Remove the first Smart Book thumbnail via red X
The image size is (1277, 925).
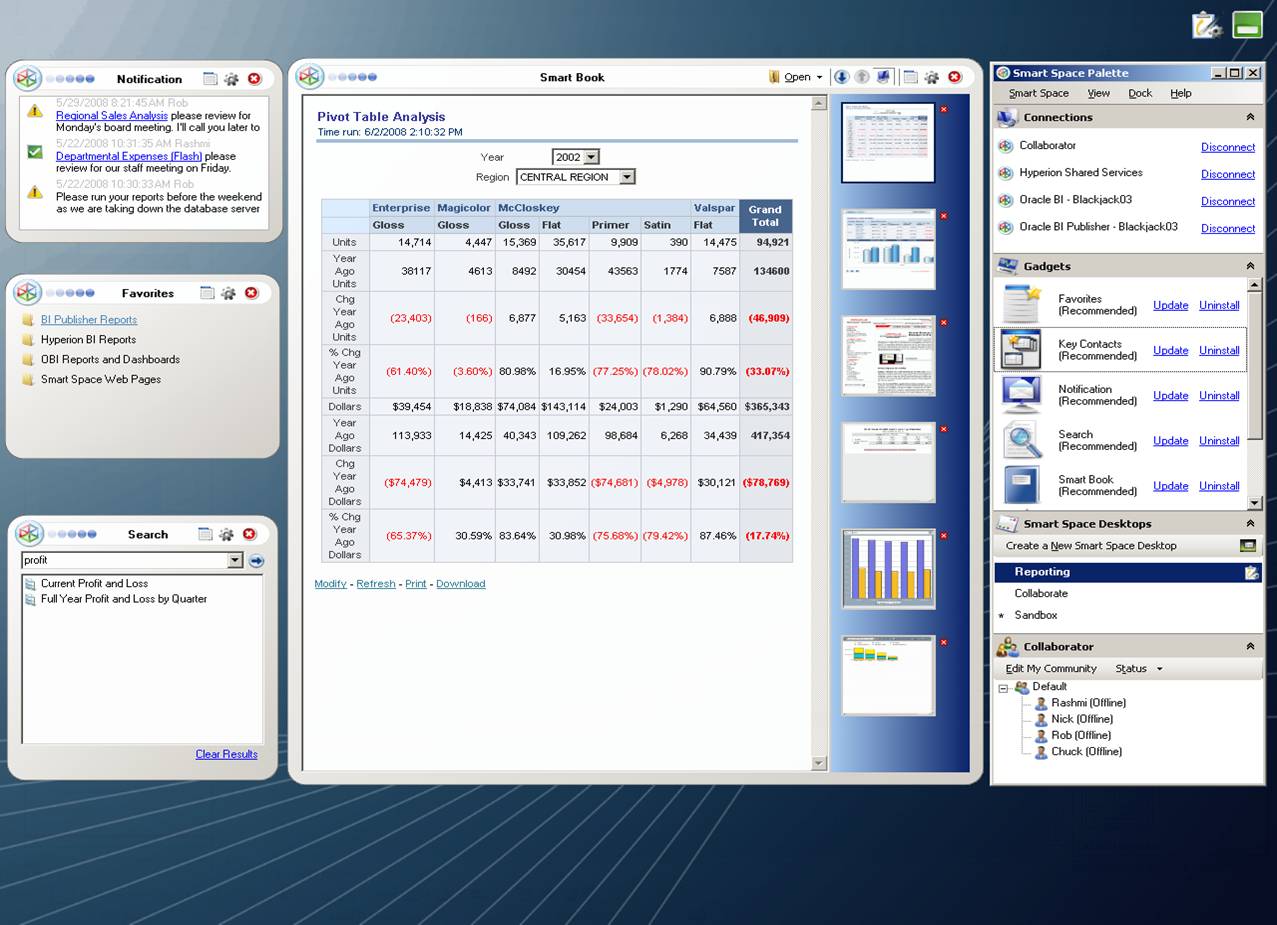click(943, 109)
